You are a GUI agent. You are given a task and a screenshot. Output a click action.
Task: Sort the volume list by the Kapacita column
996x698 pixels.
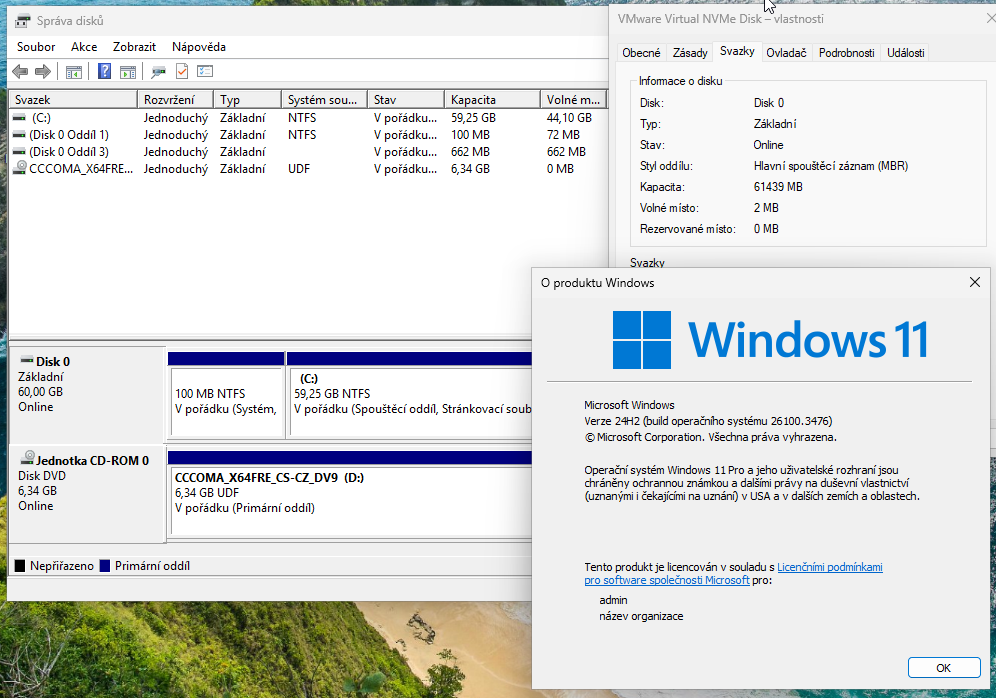pyautogui.click(x=474, y=100)
